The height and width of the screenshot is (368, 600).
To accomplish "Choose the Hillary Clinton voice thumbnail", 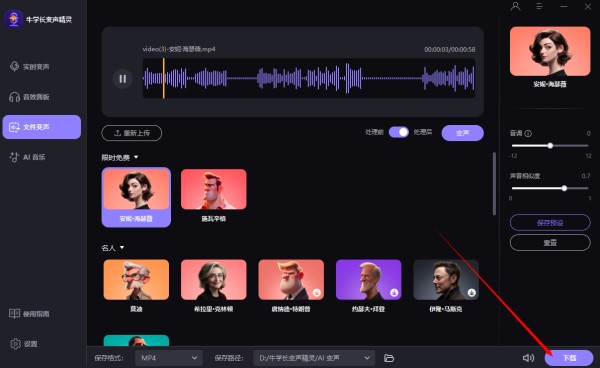I will [214, 280].
